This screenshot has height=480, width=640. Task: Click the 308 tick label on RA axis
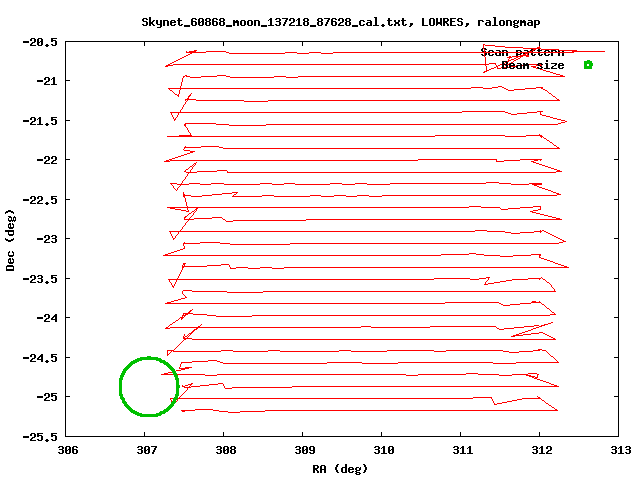tap(226, 450)
